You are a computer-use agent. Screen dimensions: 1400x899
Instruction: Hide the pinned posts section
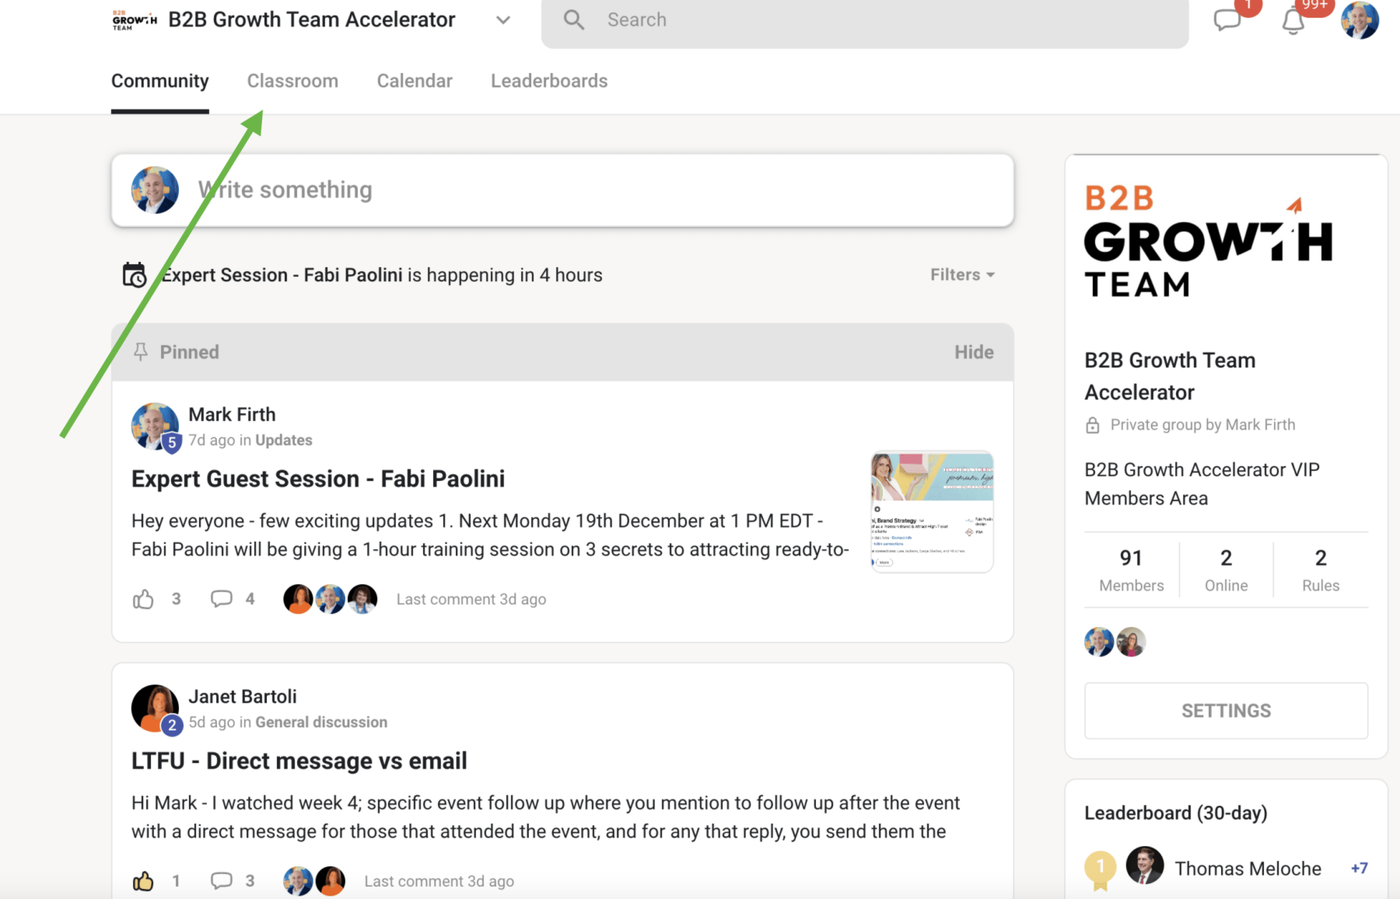tap(974, 352)
